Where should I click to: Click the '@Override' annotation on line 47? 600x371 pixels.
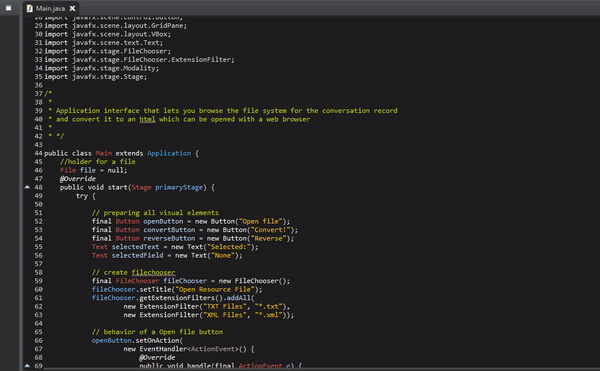click(x=78, y=179)
